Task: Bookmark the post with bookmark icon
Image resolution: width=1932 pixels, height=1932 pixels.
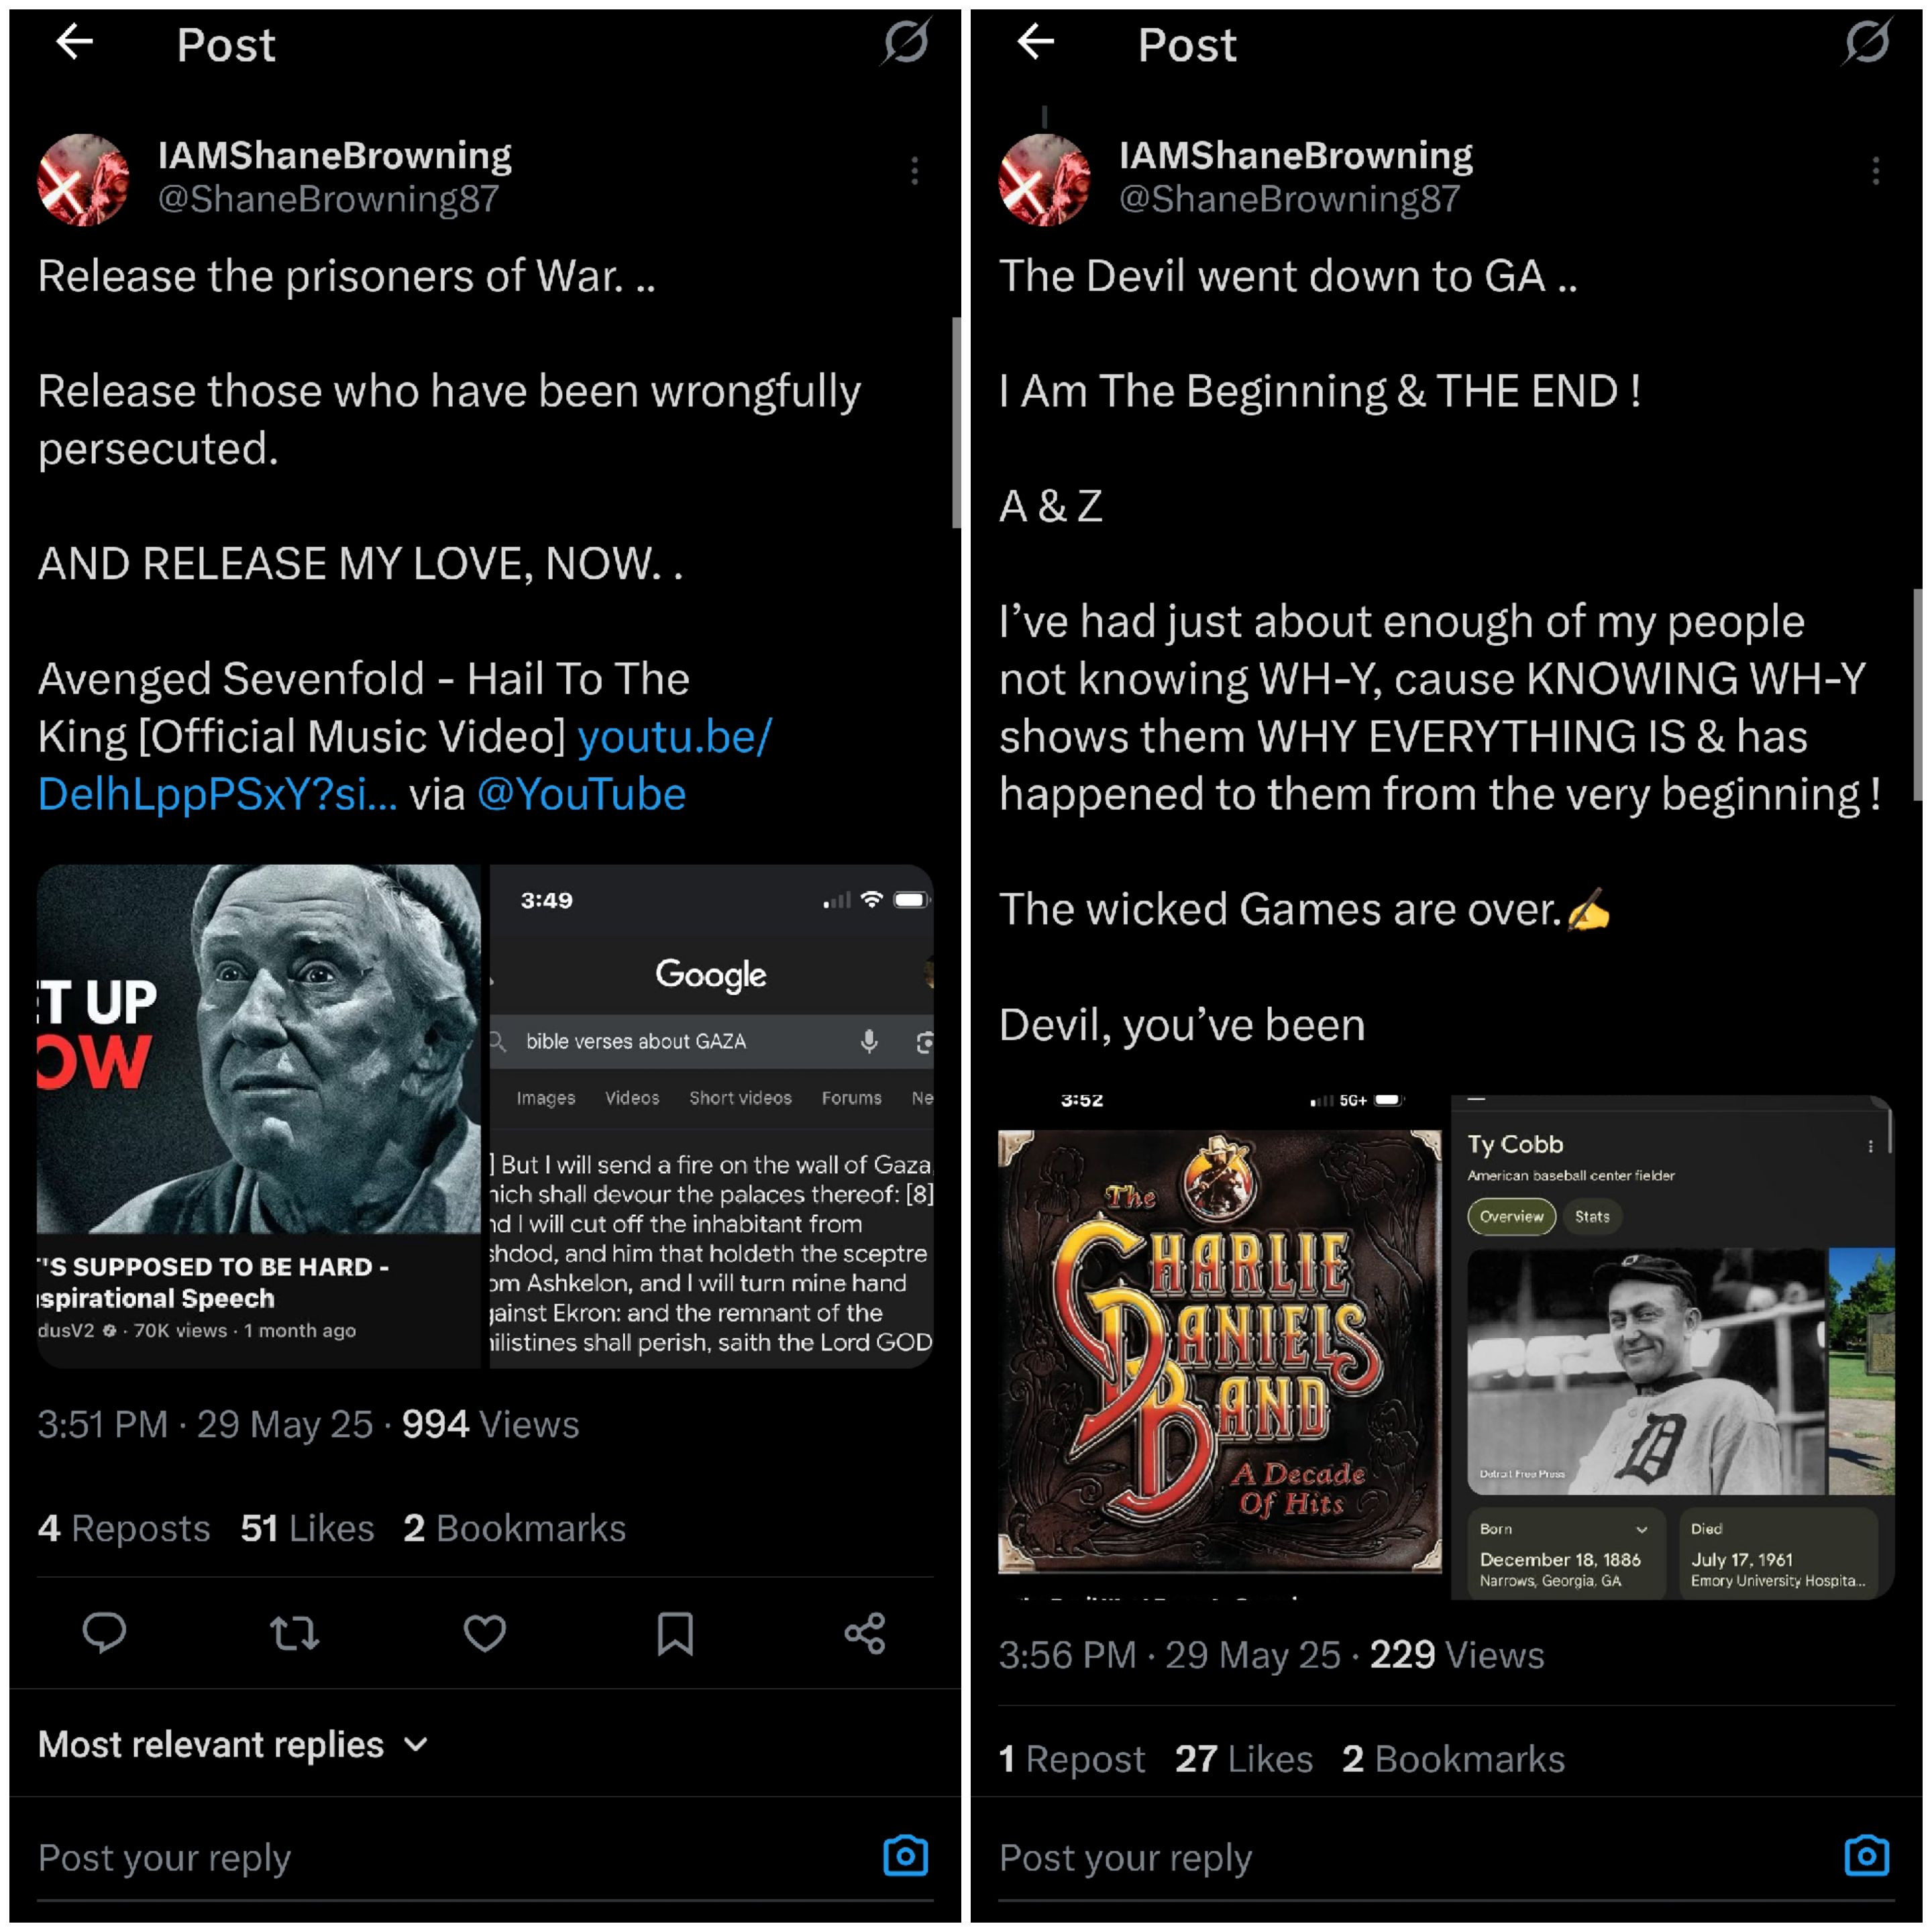Action: pos(675,1633)
